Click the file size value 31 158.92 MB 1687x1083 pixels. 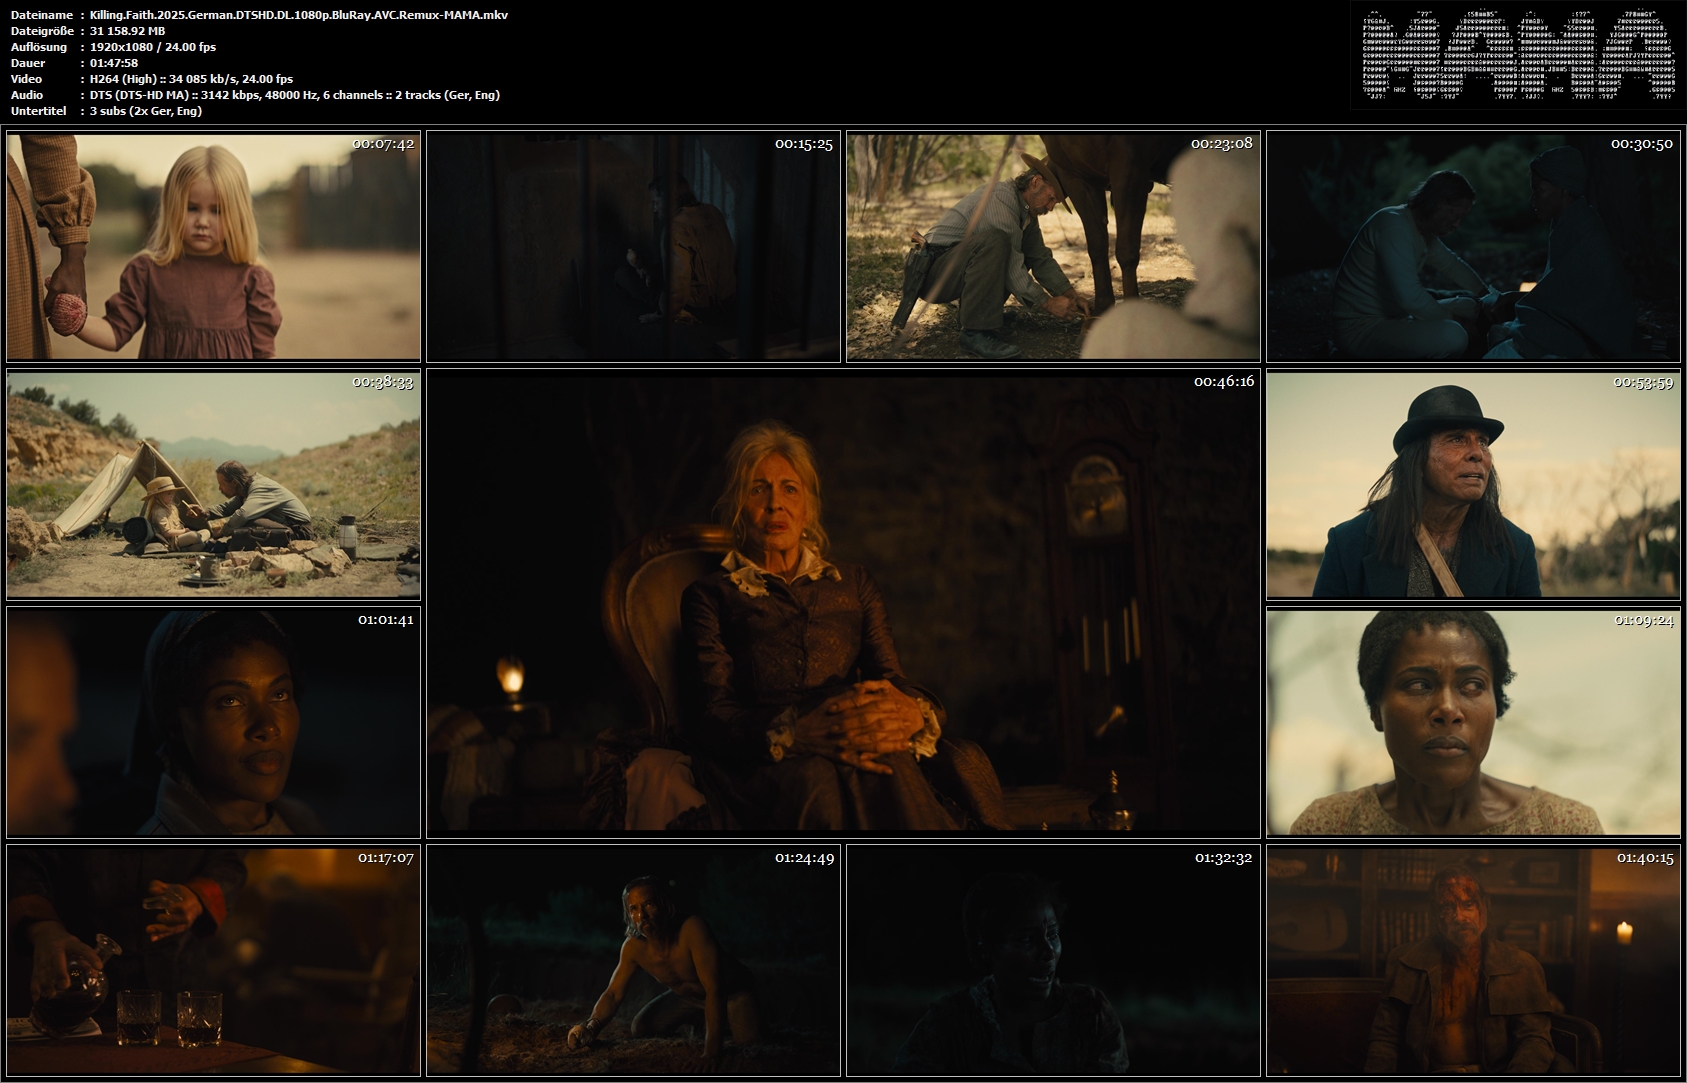click(x=127, y=31)
